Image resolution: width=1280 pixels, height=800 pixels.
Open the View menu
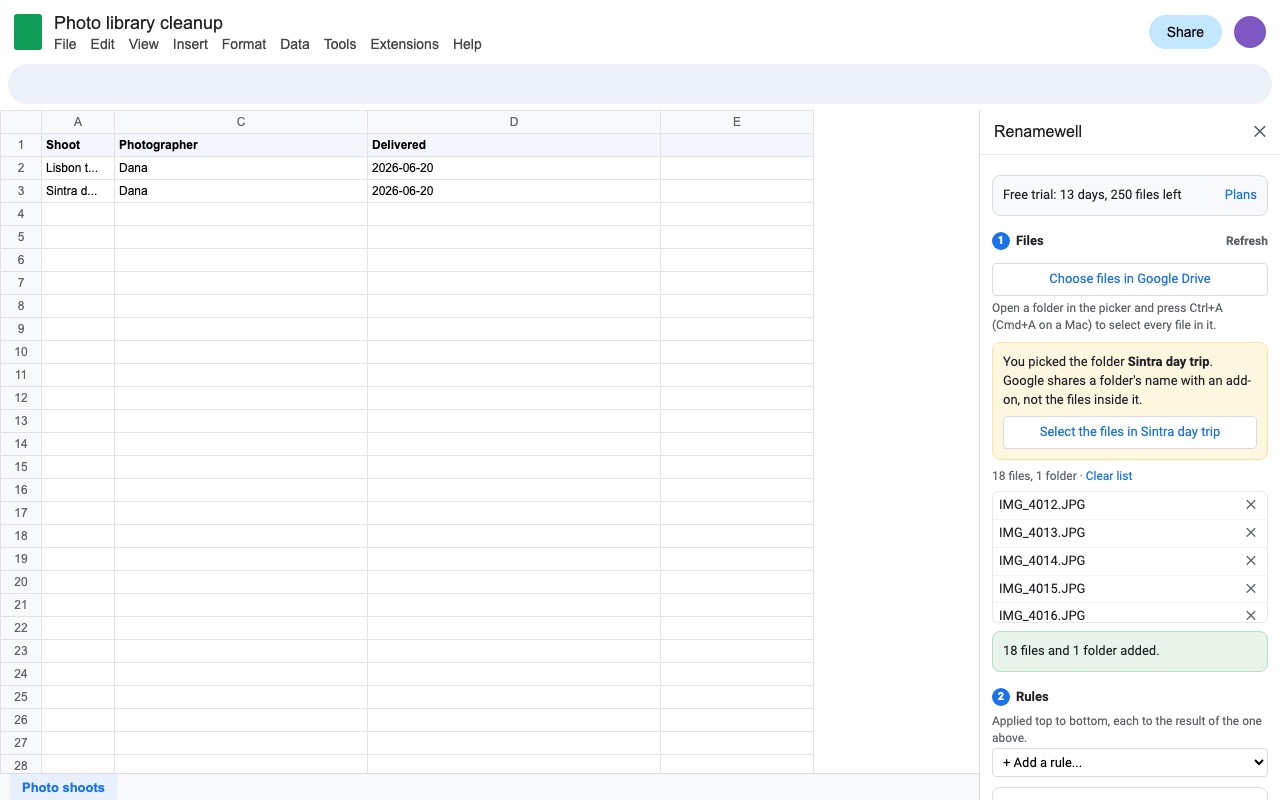143,44
